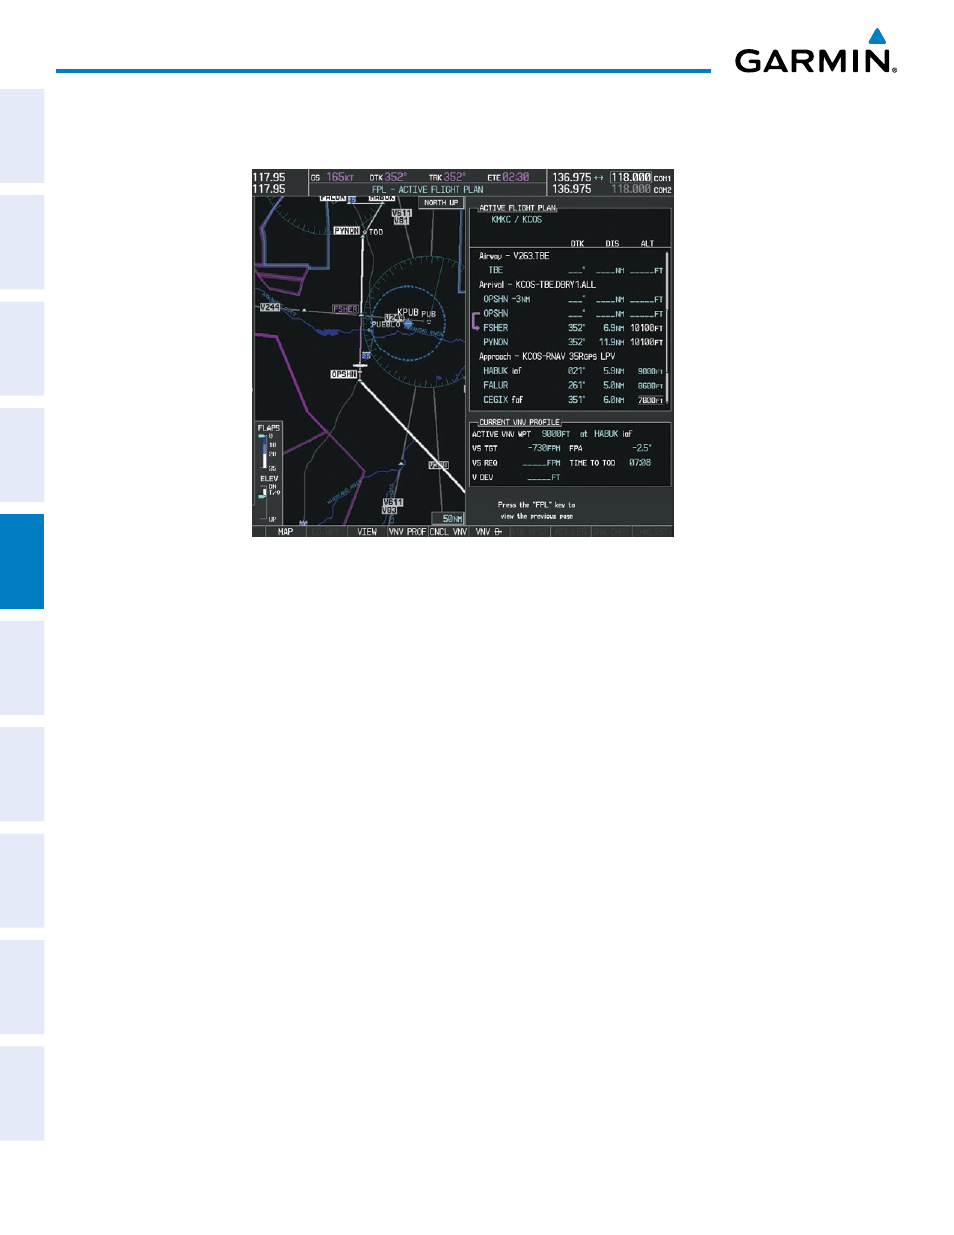This screenshot has height=1235, width=954.
Task: Click the GS 165KT ground speed field
Action: 332,177
